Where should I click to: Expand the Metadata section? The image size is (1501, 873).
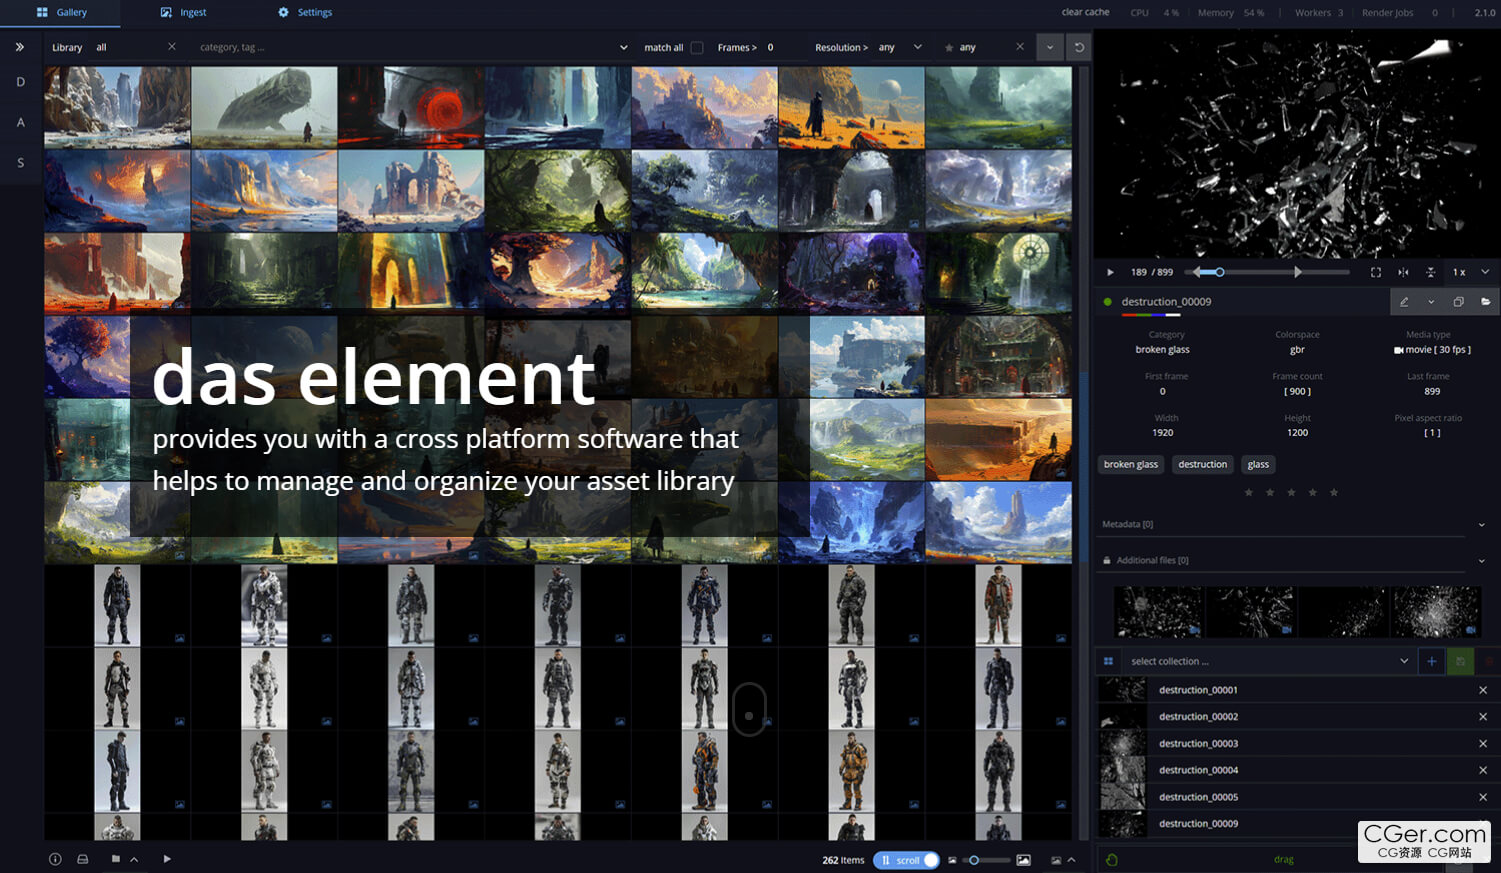(x=1481, y=524)
